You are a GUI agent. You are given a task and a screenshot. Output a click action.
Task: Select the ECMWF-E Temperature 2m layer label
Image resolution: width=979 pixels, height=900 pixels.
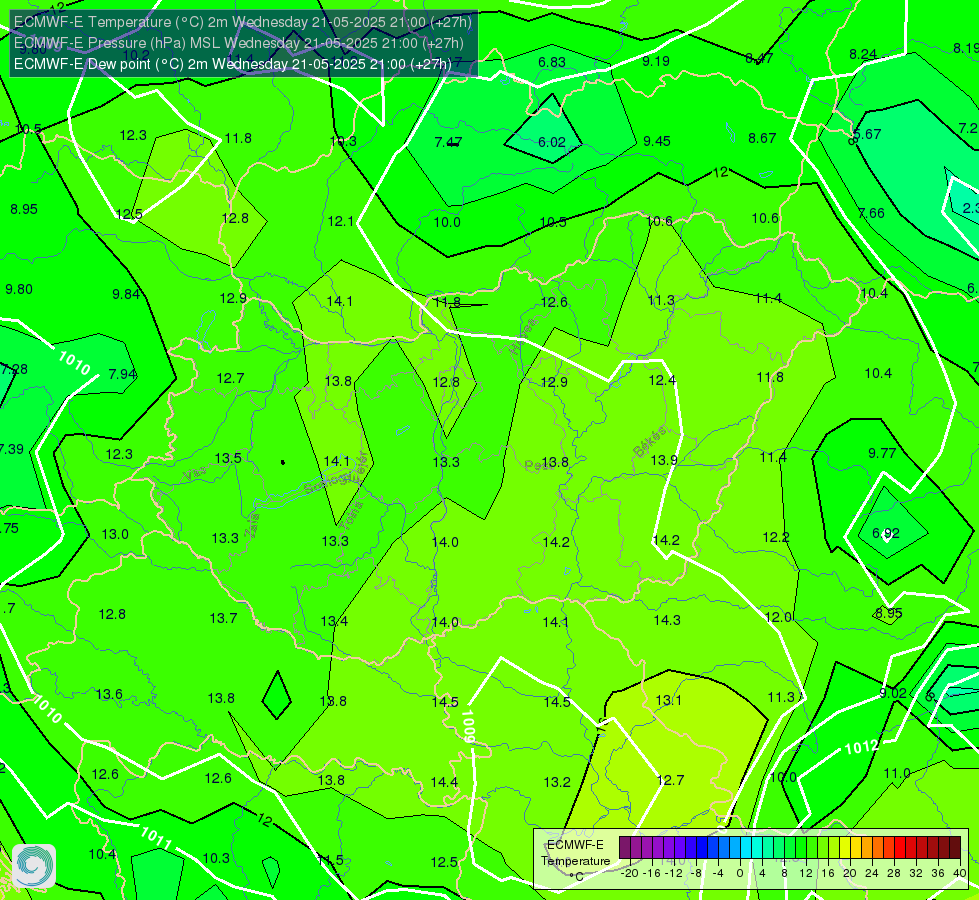click(x=243, y=22)
